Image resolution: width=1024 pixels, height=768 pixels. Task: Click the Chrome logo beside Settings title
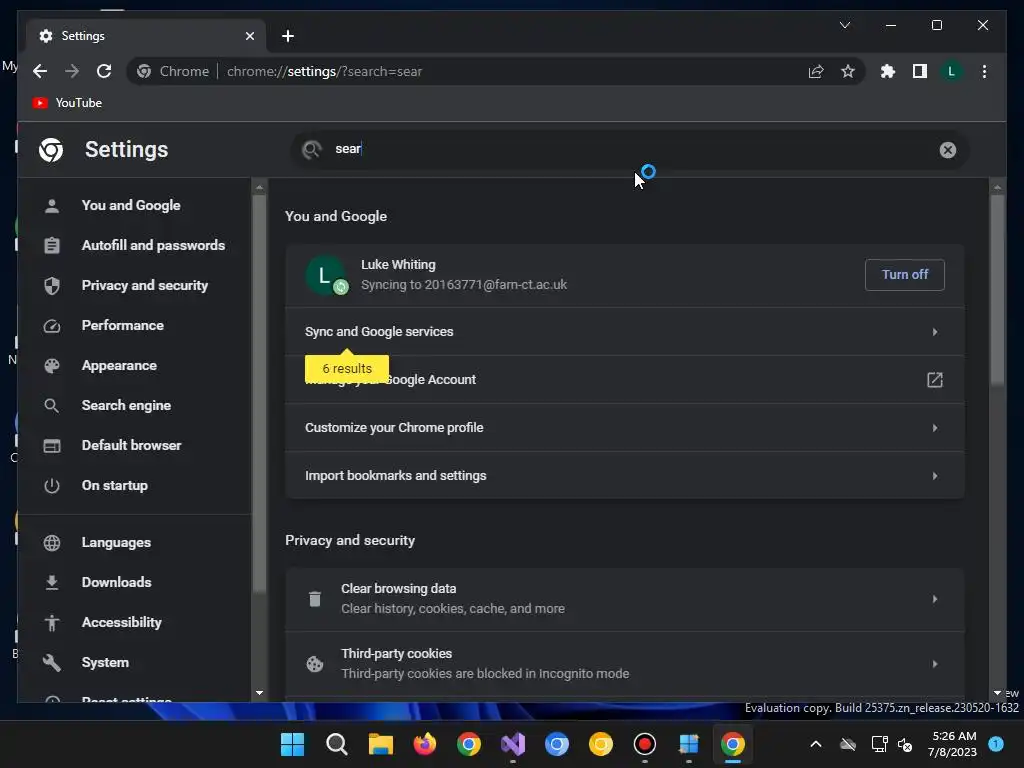pos(51,150)
